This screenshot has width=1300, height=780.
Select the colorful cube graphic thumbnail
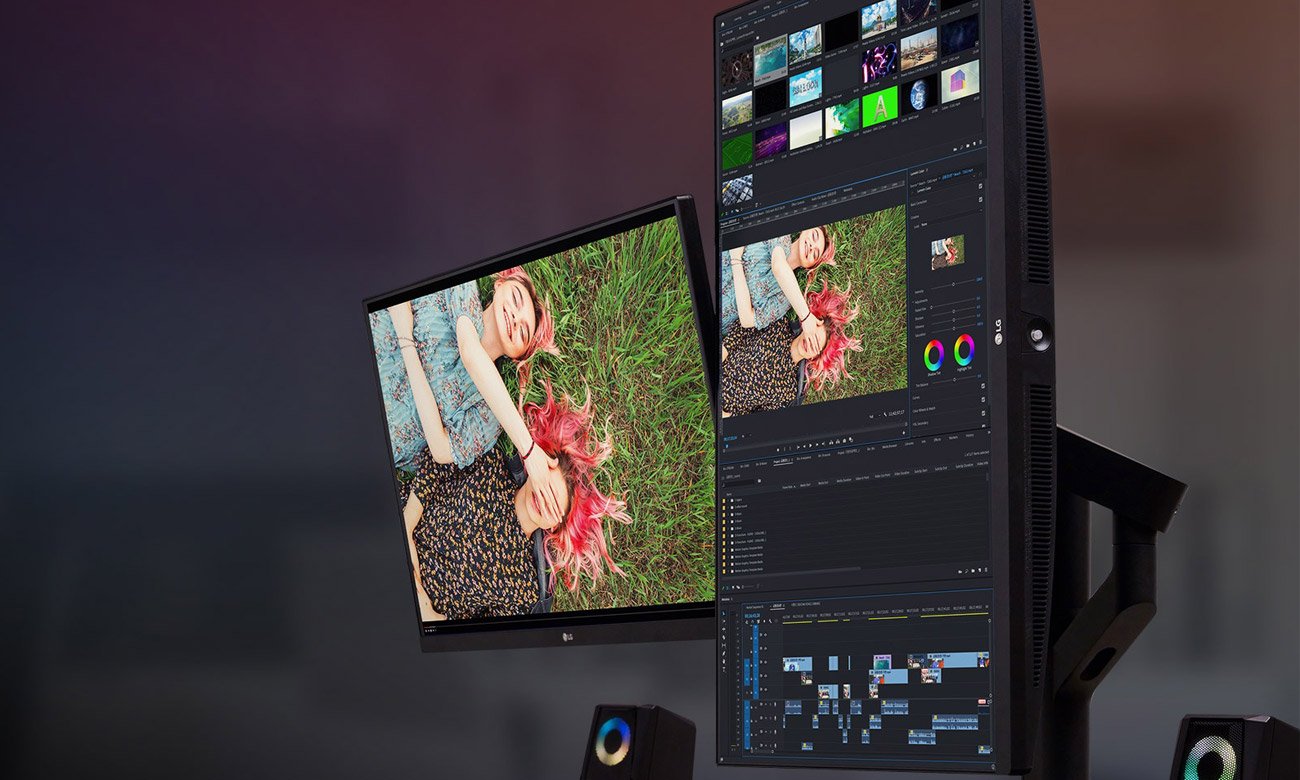point(959,82)
